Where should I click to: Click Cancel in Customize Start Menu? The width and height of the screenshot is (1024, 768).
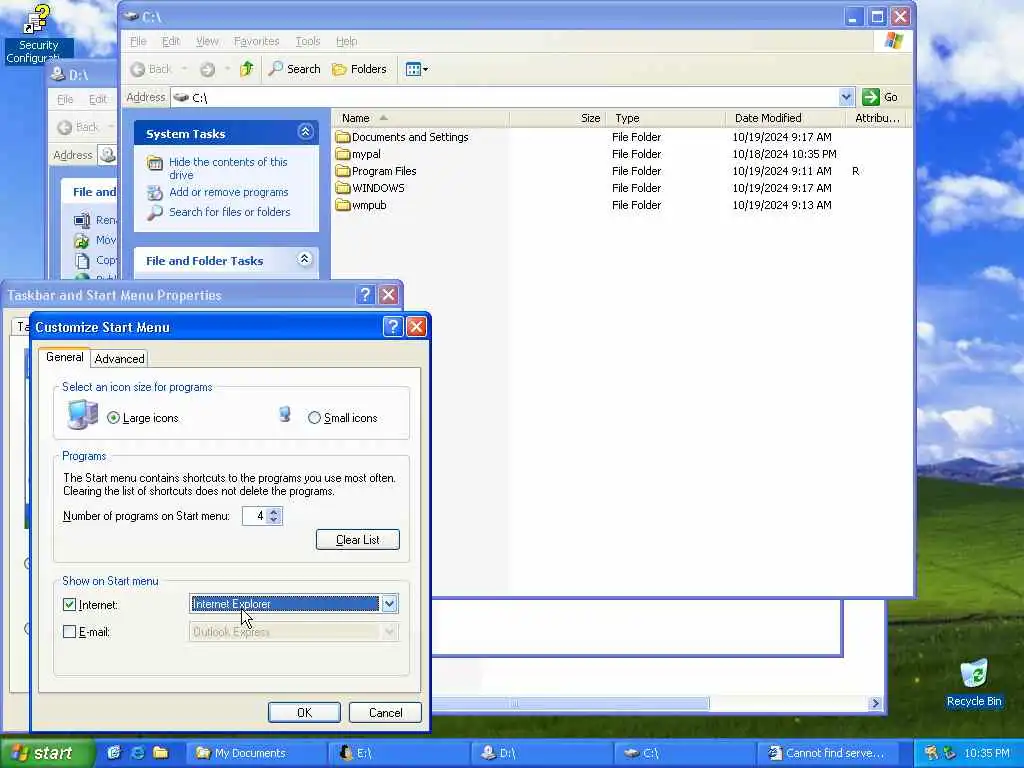(x=385, y=712)
